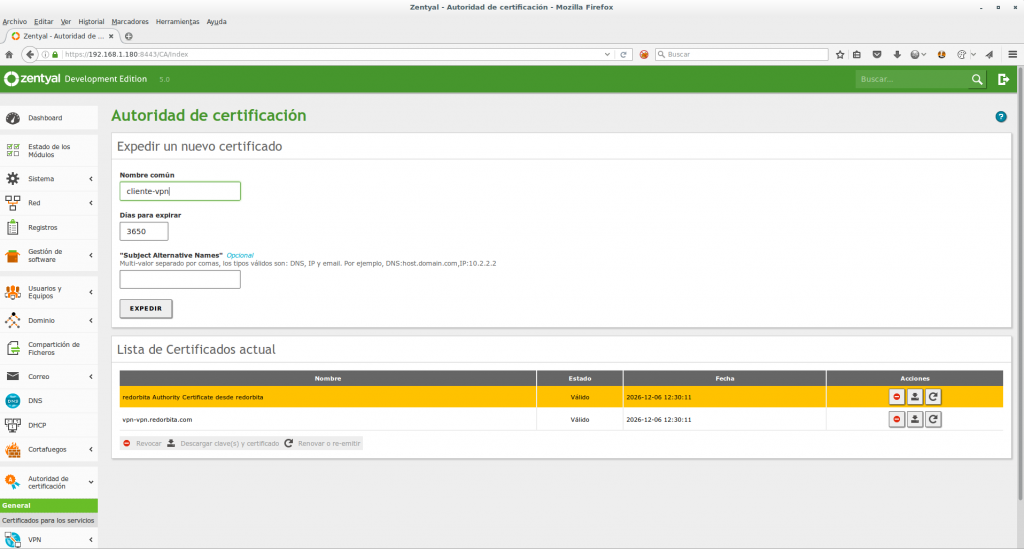
Task: Expand the Sistema sidebar section
Action: tap(48, 179)
